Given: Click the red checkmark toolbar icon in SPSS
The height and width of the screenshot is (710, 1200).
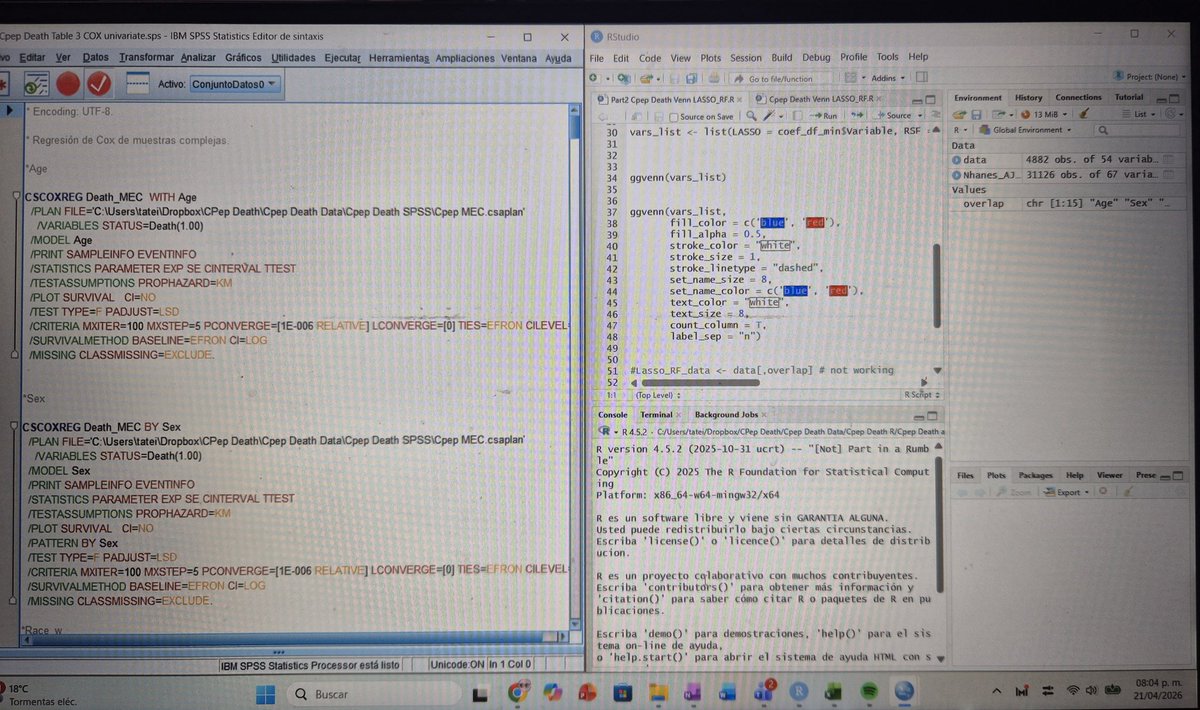Looking at the screenshot, I should coord(100,84).
